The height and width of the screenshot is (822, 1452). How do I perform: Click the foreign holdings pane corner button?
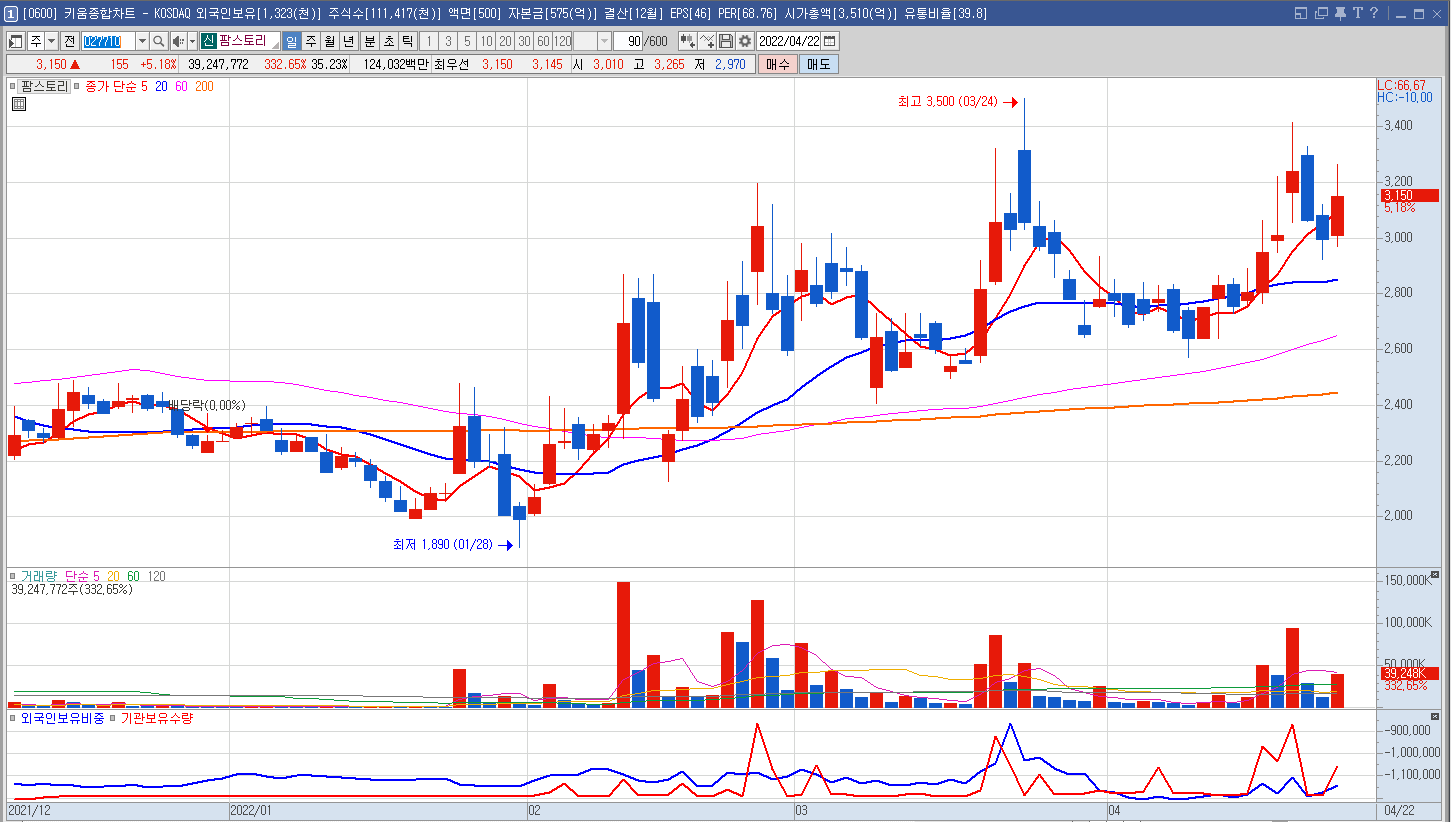(x=1435, y=717)
